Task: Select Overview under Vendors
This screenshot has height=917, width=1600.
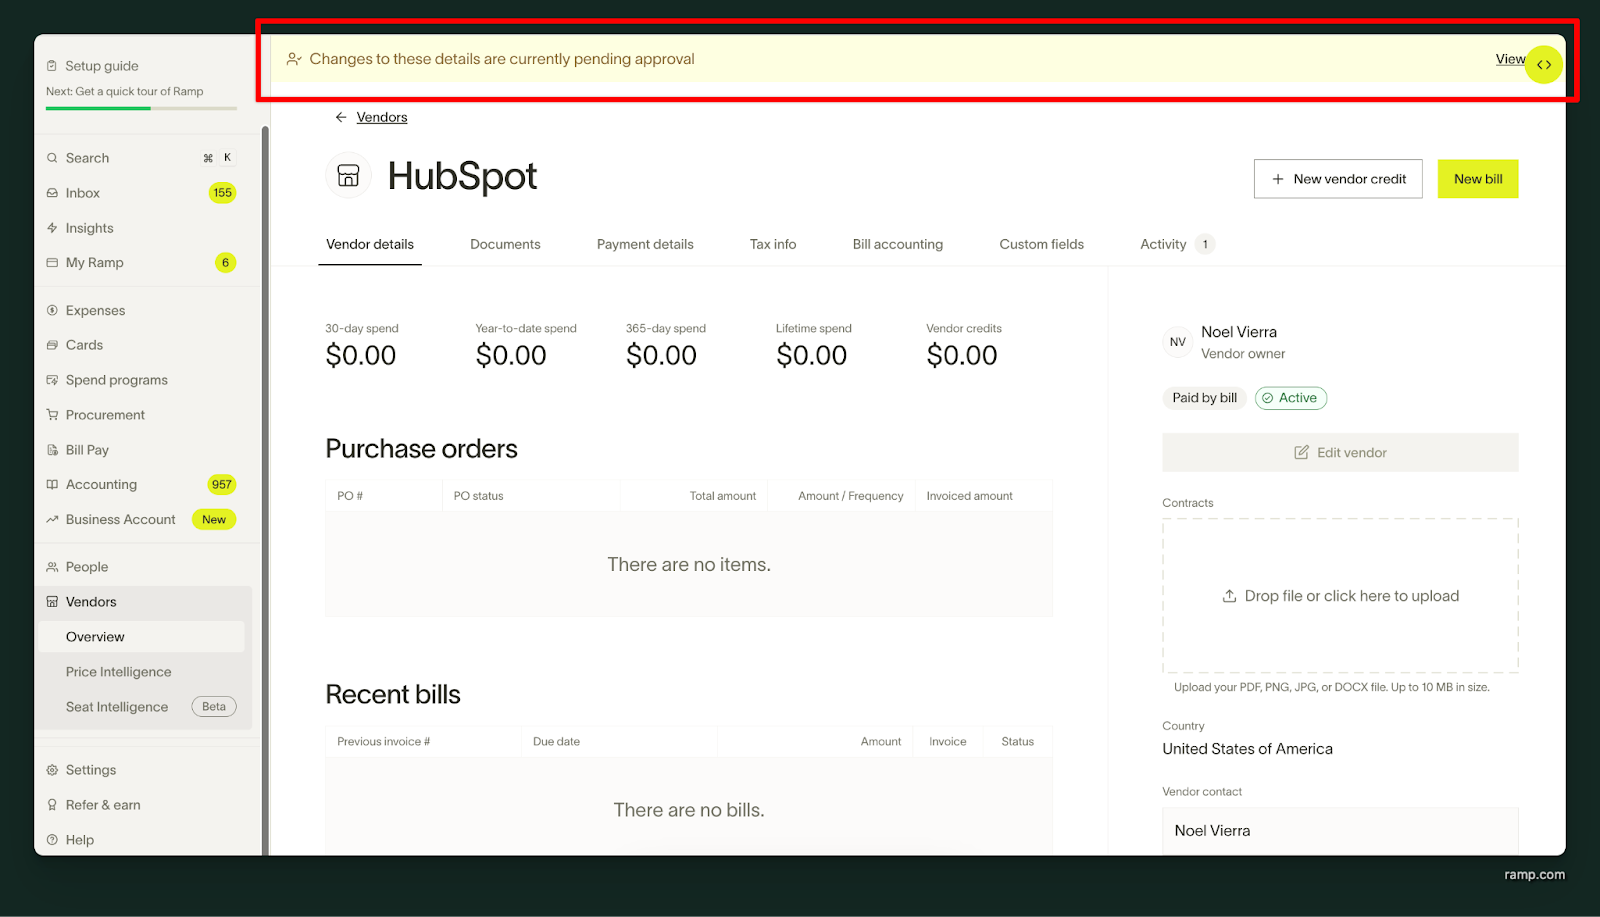Action: [141, 637]
